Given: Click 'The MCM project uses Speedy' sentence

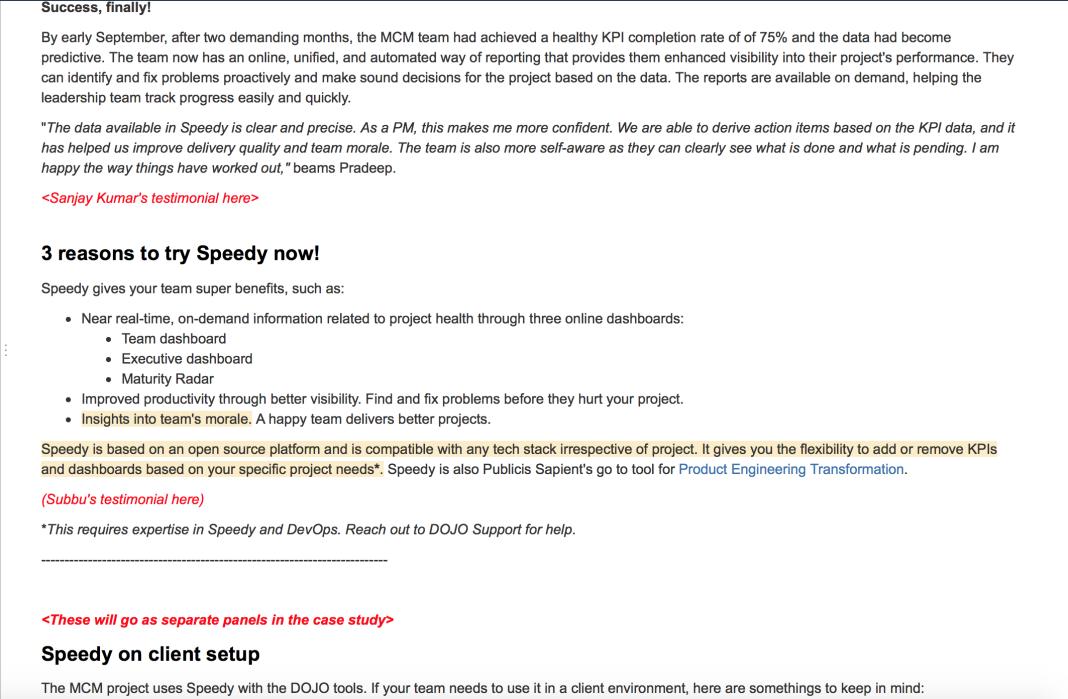Looking at the screenshot, I should (x=482, y=688).
